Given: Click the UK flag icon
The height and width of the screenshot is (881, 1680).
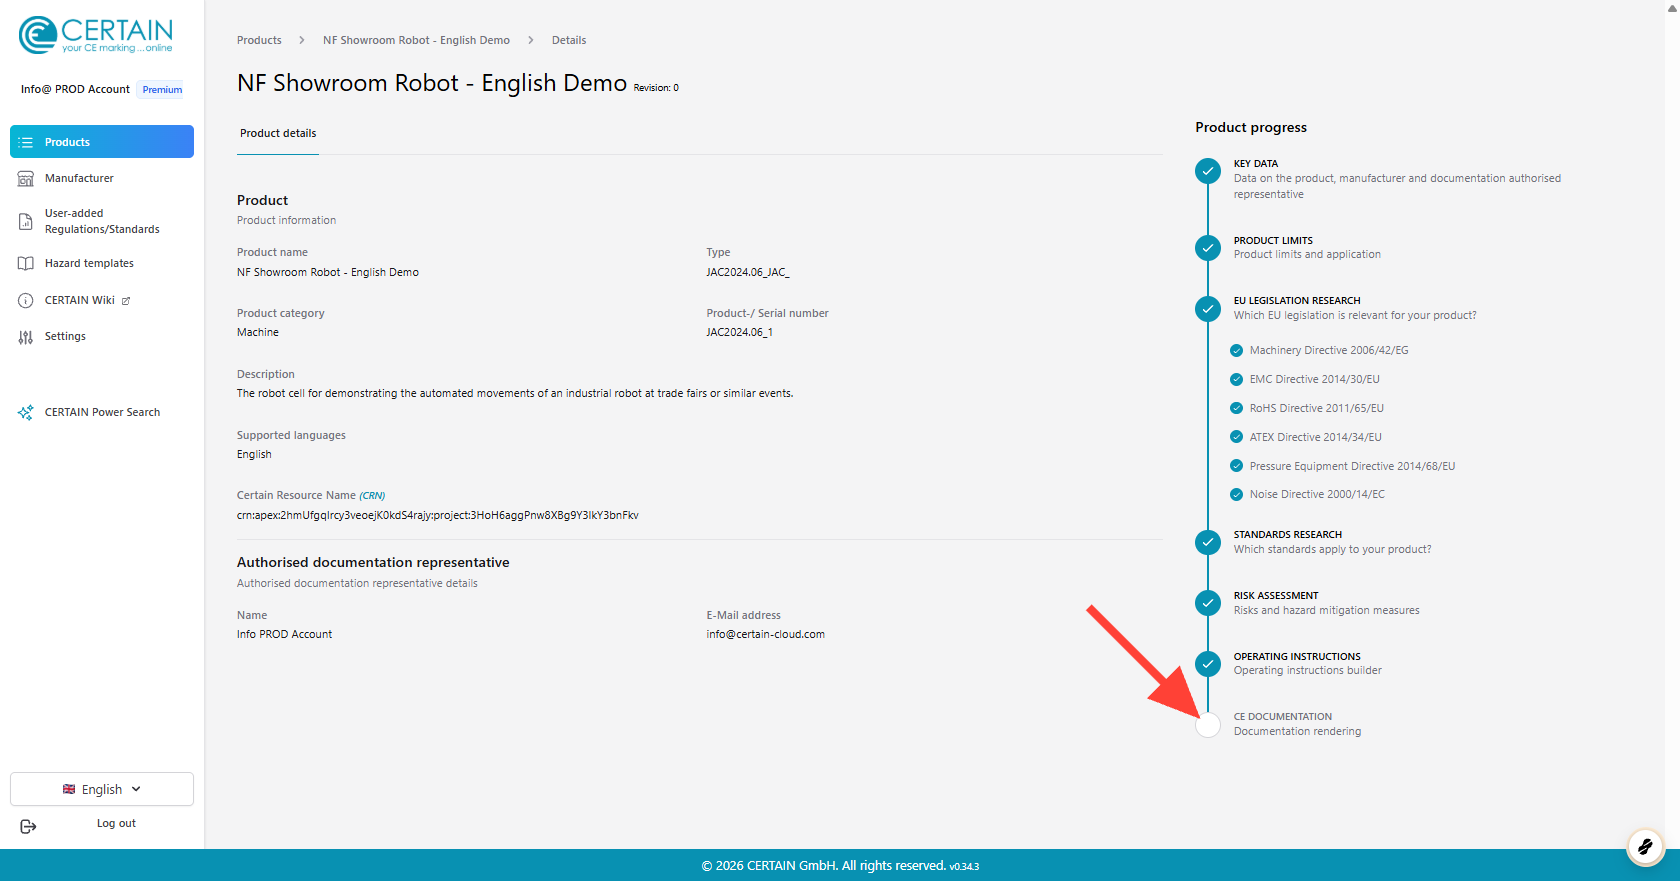Looking at the screenshot, I should (69, 789).
